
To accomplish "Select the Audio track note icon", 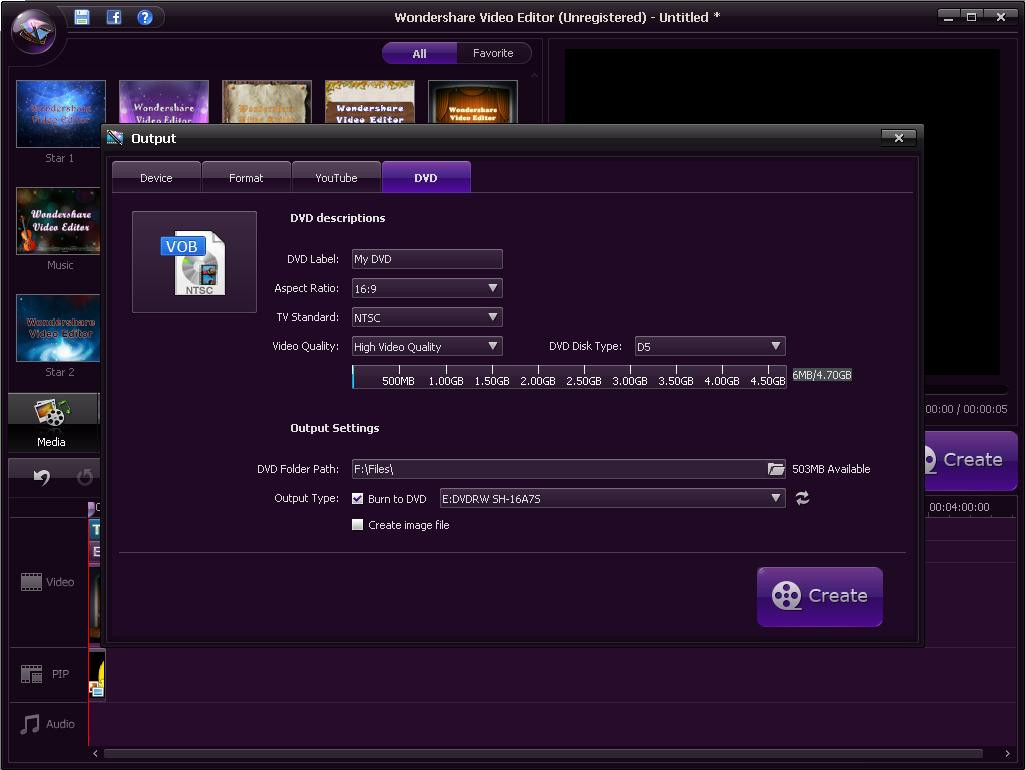I will [x=30, y=724].
